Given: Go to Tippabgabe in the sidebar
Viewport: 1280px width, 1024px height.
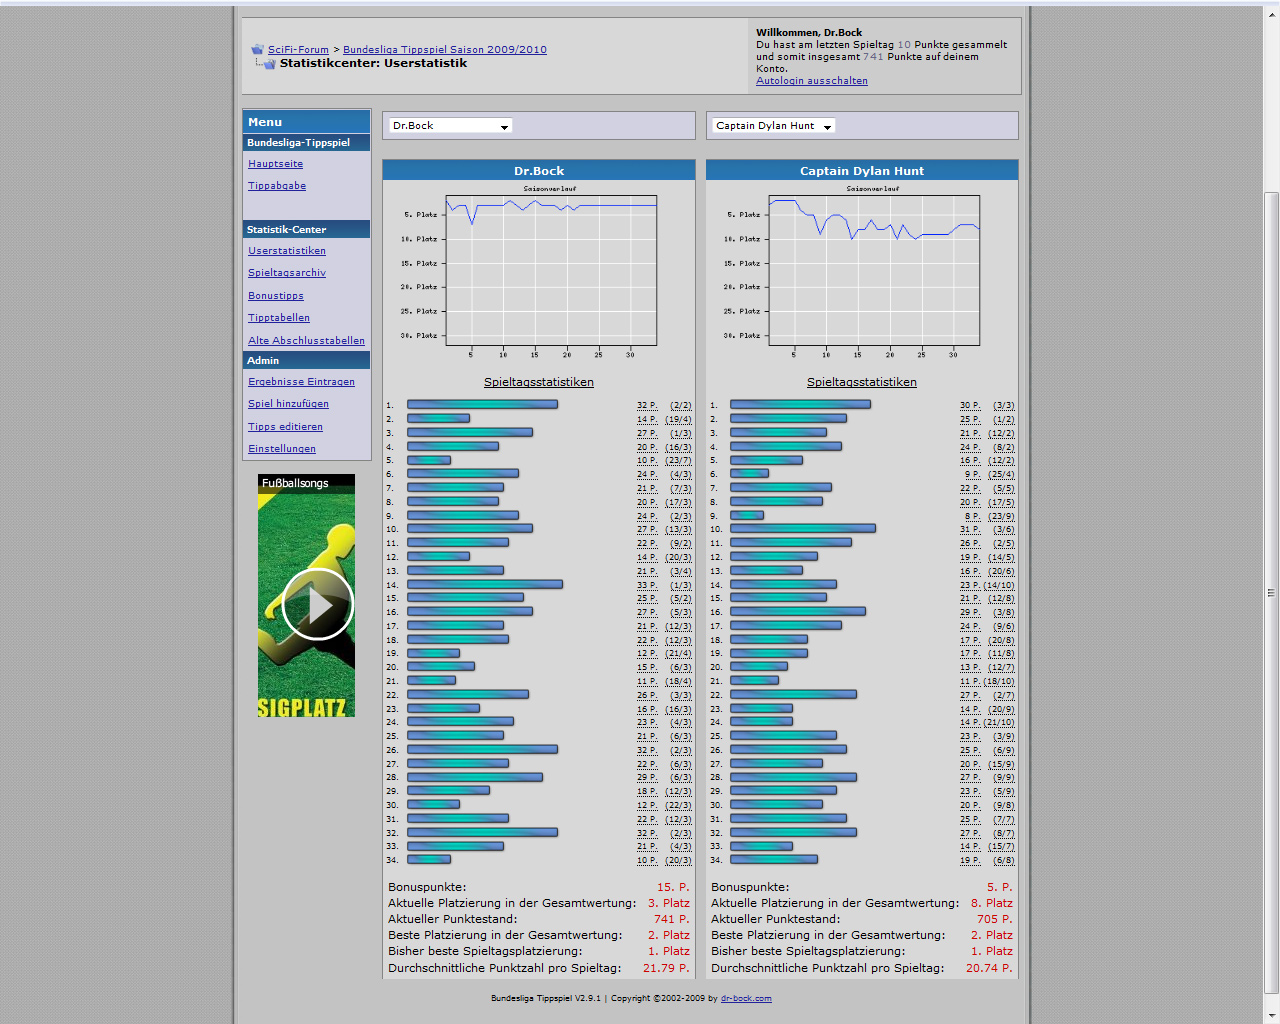Looking at the screenshot, I should coord(277,186).
